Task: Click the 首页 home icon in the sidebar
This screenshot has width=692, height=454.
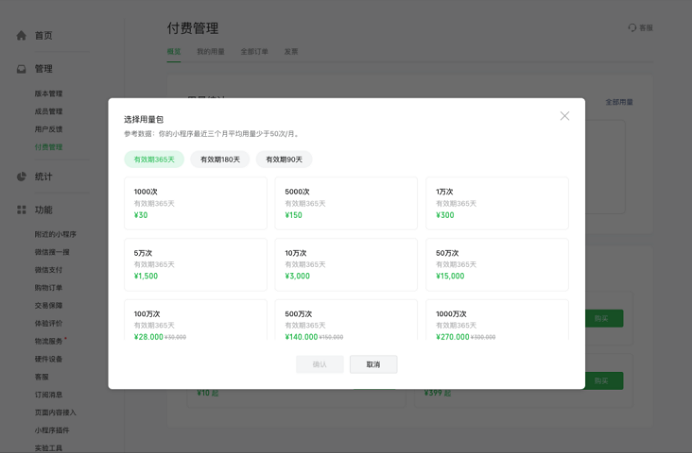Action: tap(21, 35)
